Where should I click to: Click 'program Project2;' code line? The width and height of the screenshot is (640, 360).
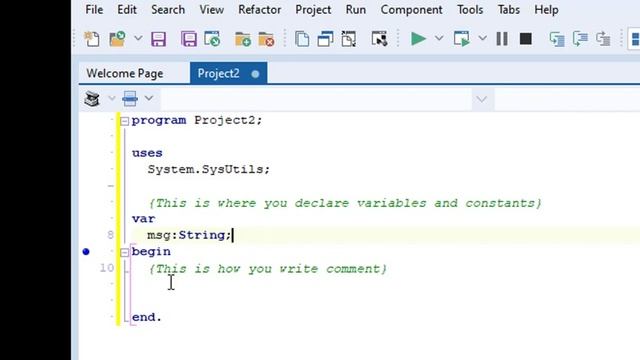[x=197, y=120]
